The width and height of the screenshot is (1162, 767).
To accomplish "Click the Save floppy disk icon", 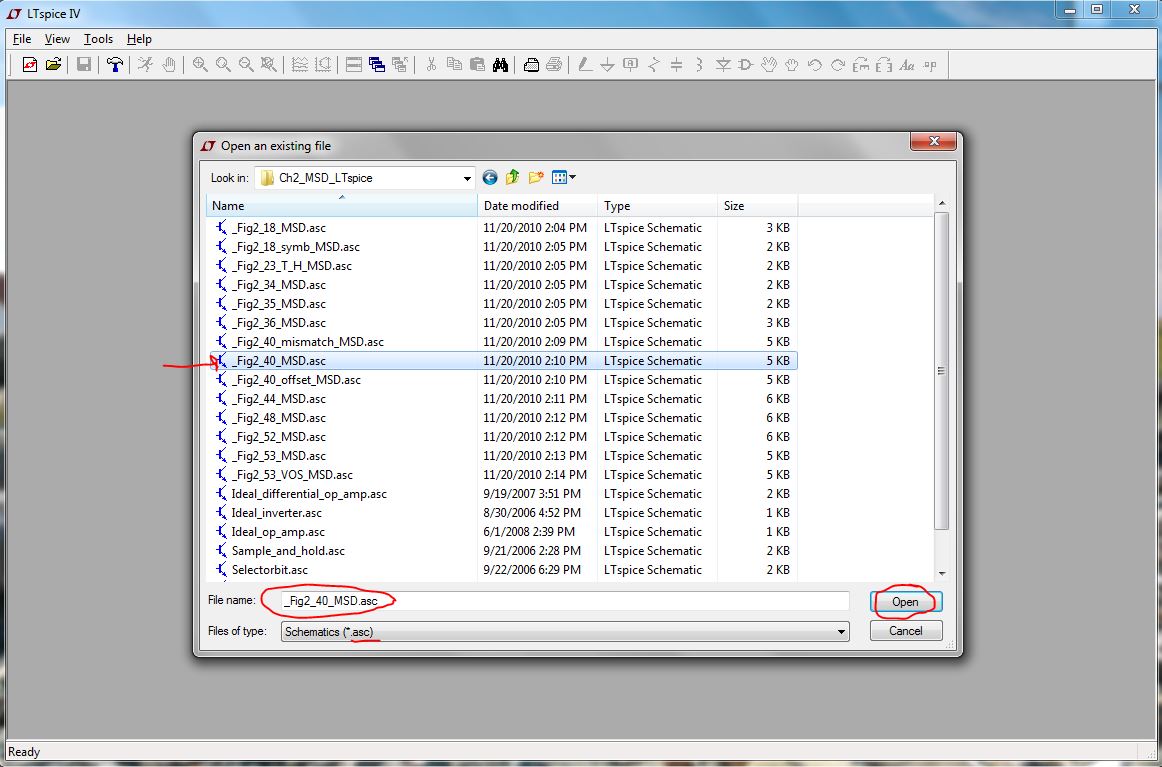I will 84,65.
